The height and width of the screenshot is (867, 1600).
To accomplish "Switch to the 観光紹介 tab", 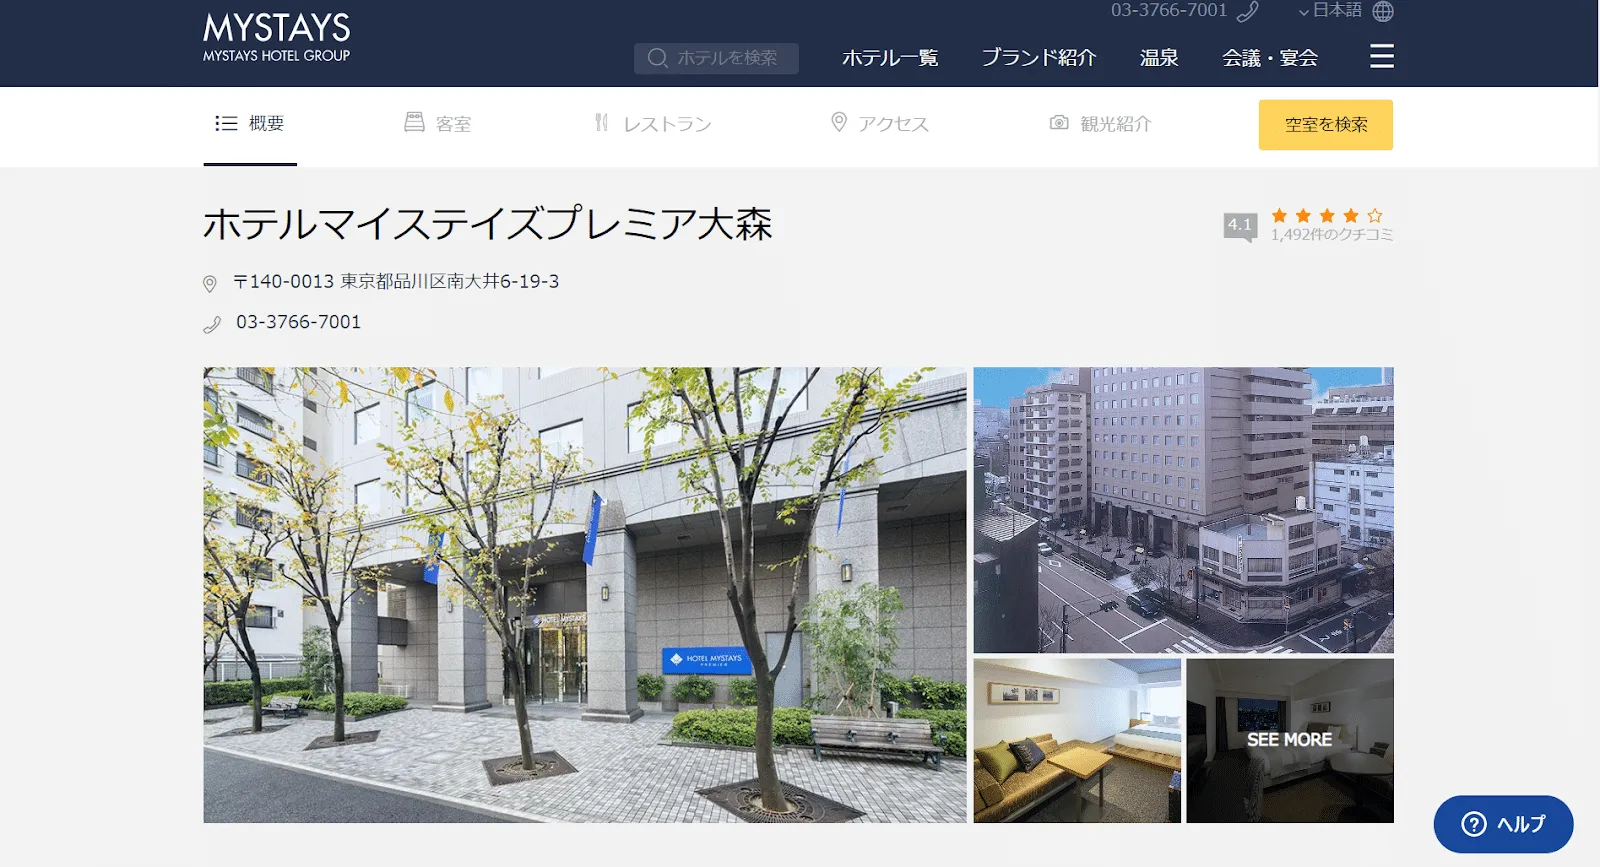I will tap(1101, 124).
